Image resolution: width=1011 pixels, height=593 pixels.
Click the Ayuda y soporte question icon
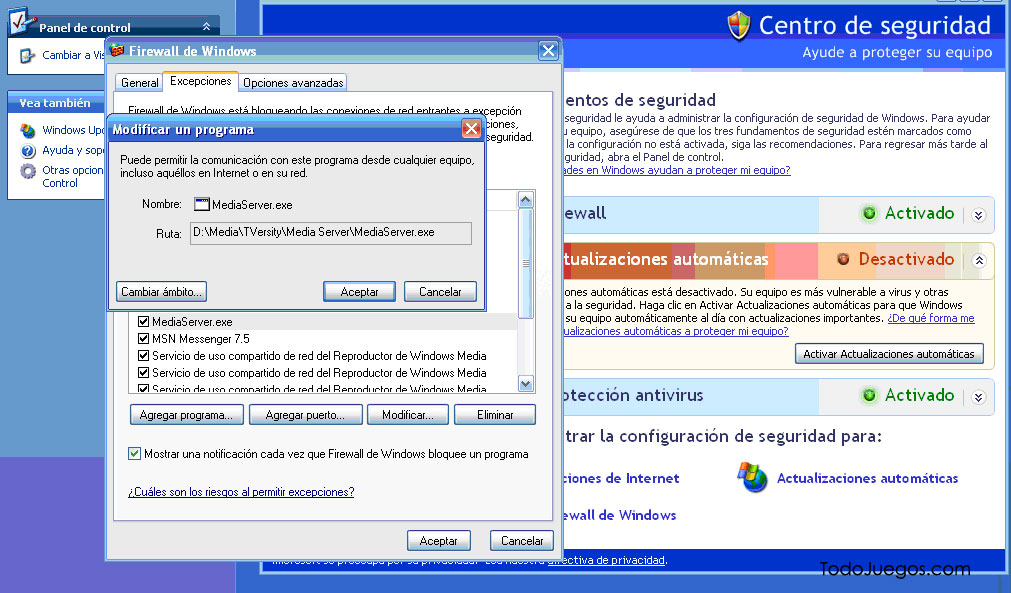(28, 151)
